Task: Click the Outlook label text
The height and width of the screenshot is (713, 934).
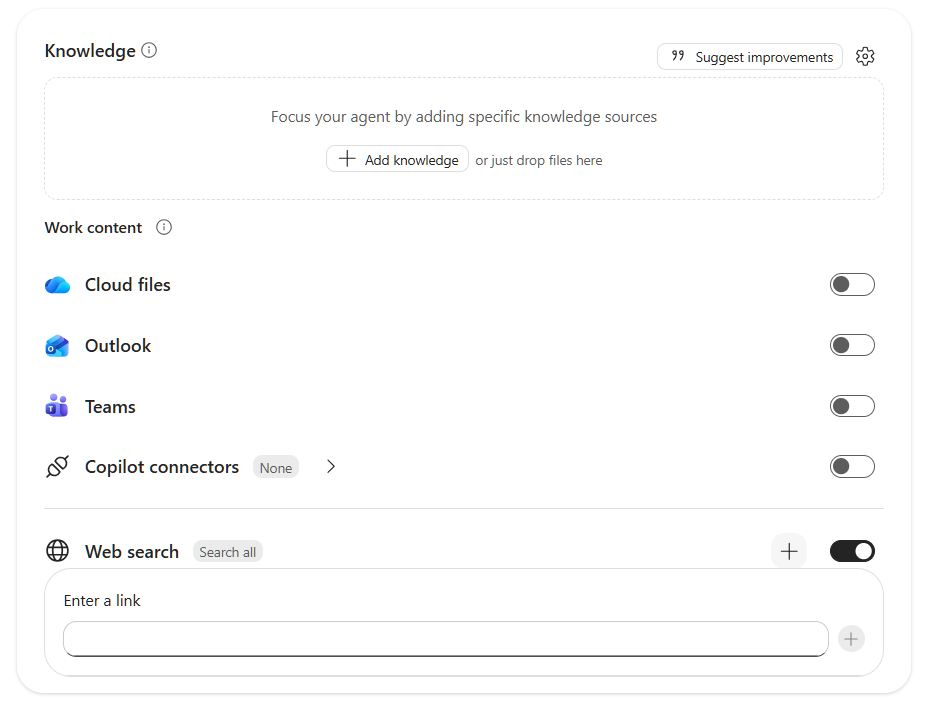Action: pyautogui.click(x=118, y=345)
